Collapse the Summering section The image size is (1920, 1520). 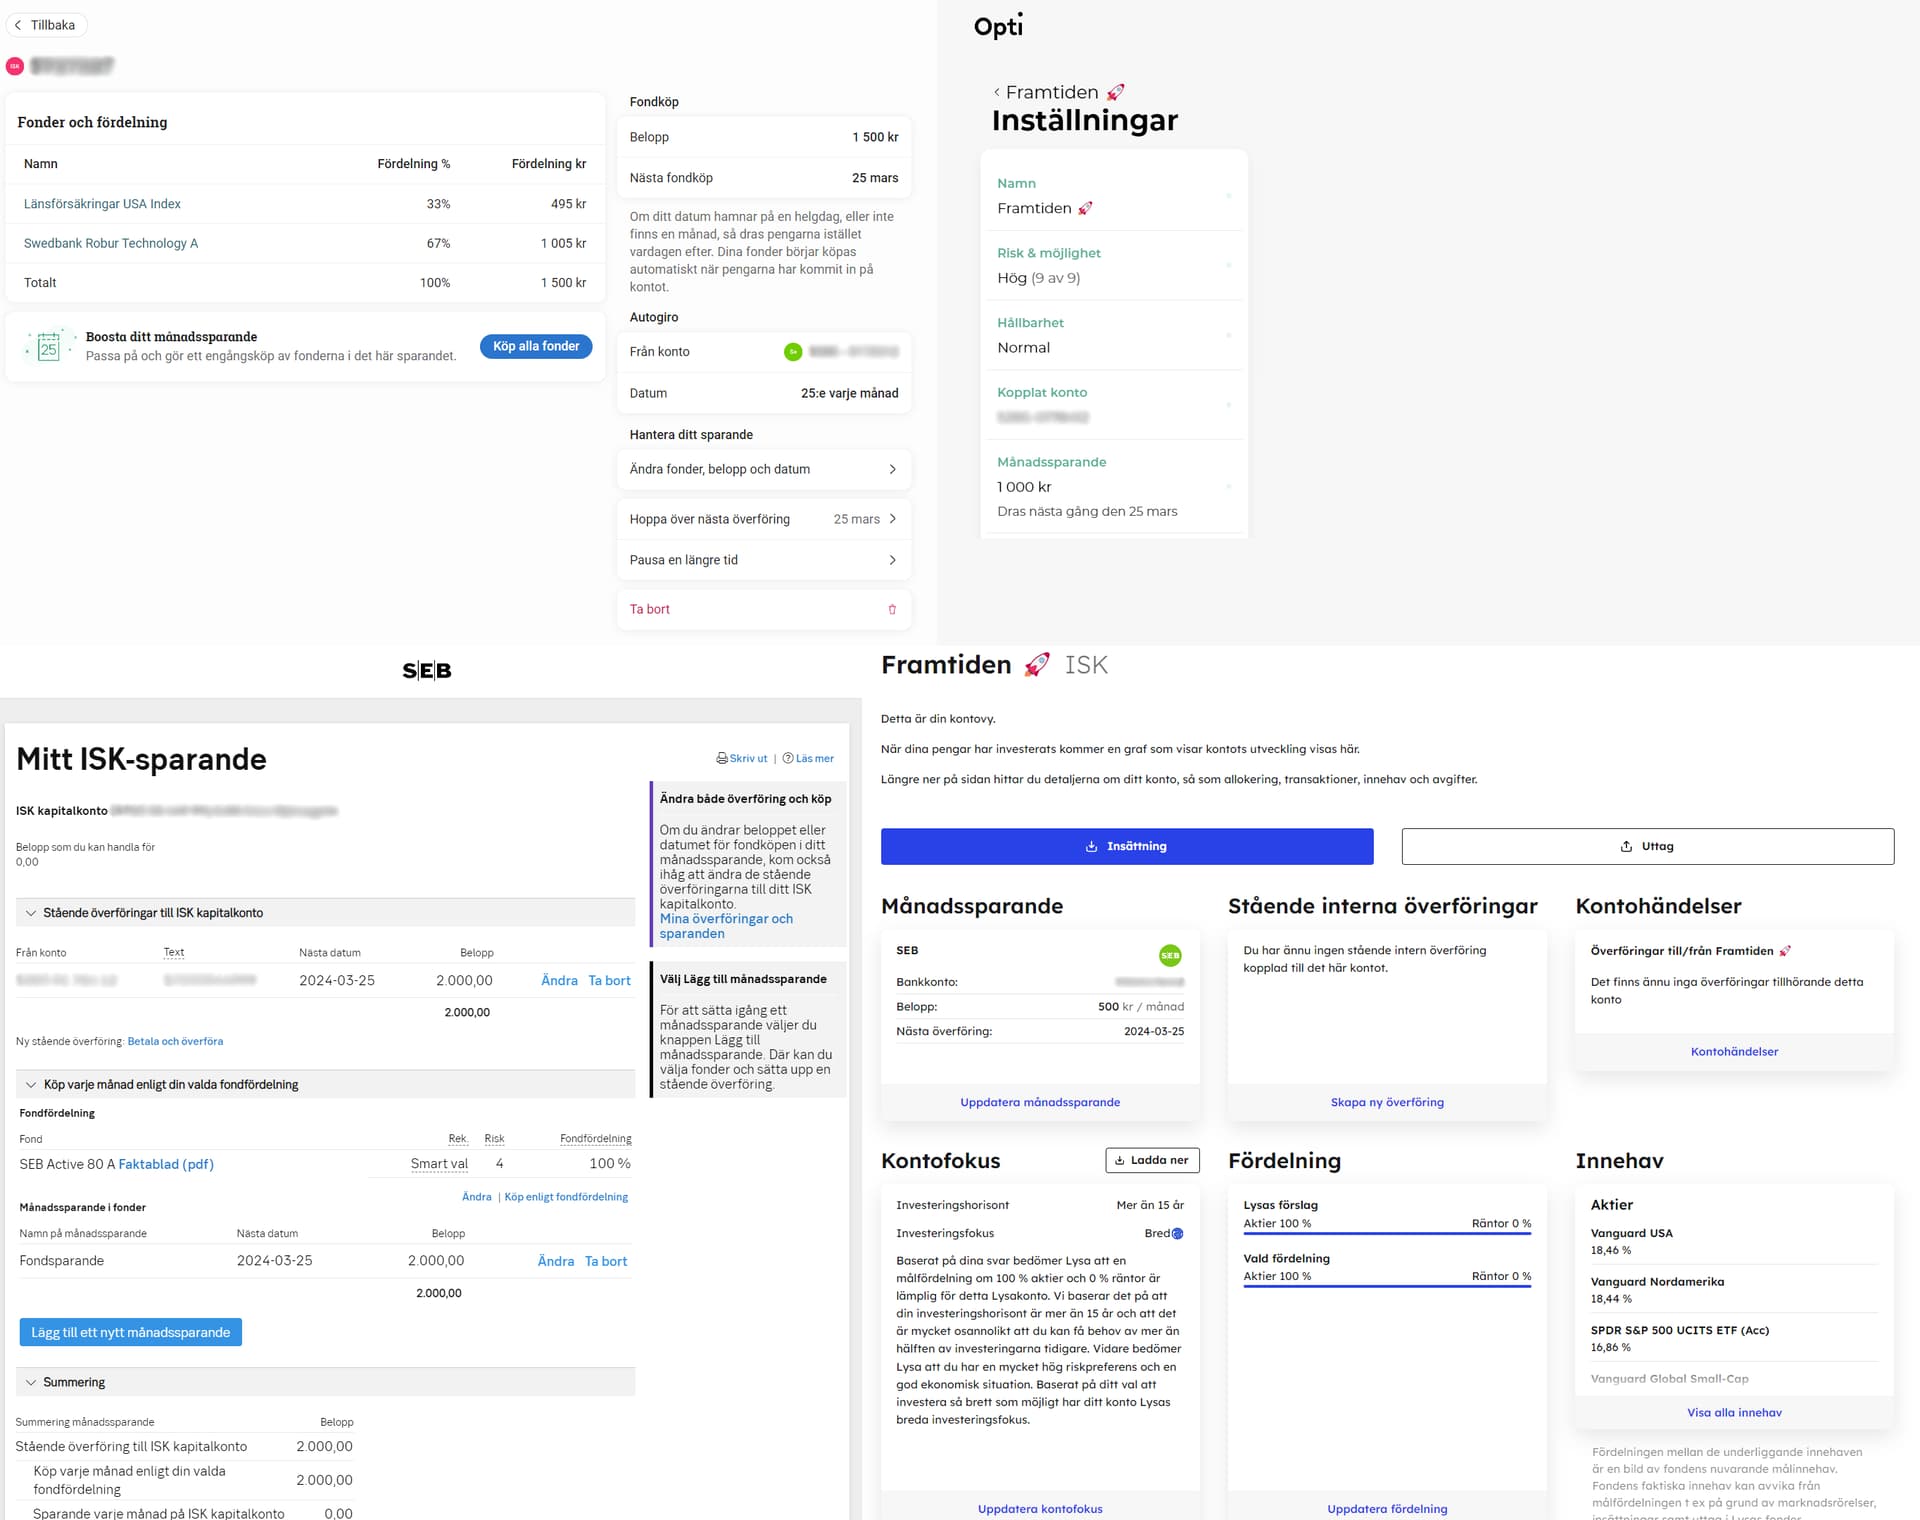tap(31, 1383)
